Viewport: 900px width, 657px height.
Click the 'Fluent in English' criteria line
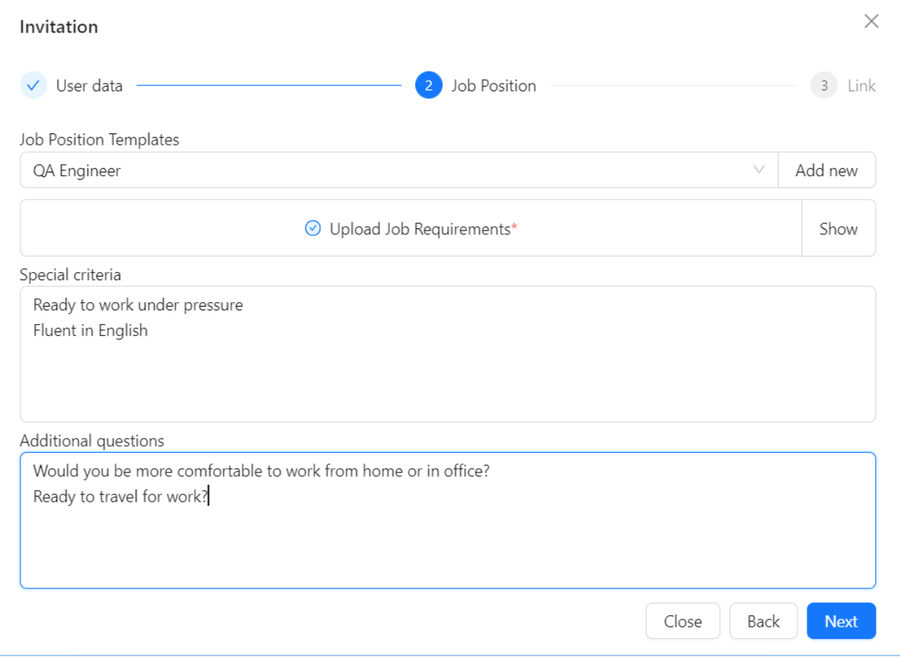(x=90, y=331)
